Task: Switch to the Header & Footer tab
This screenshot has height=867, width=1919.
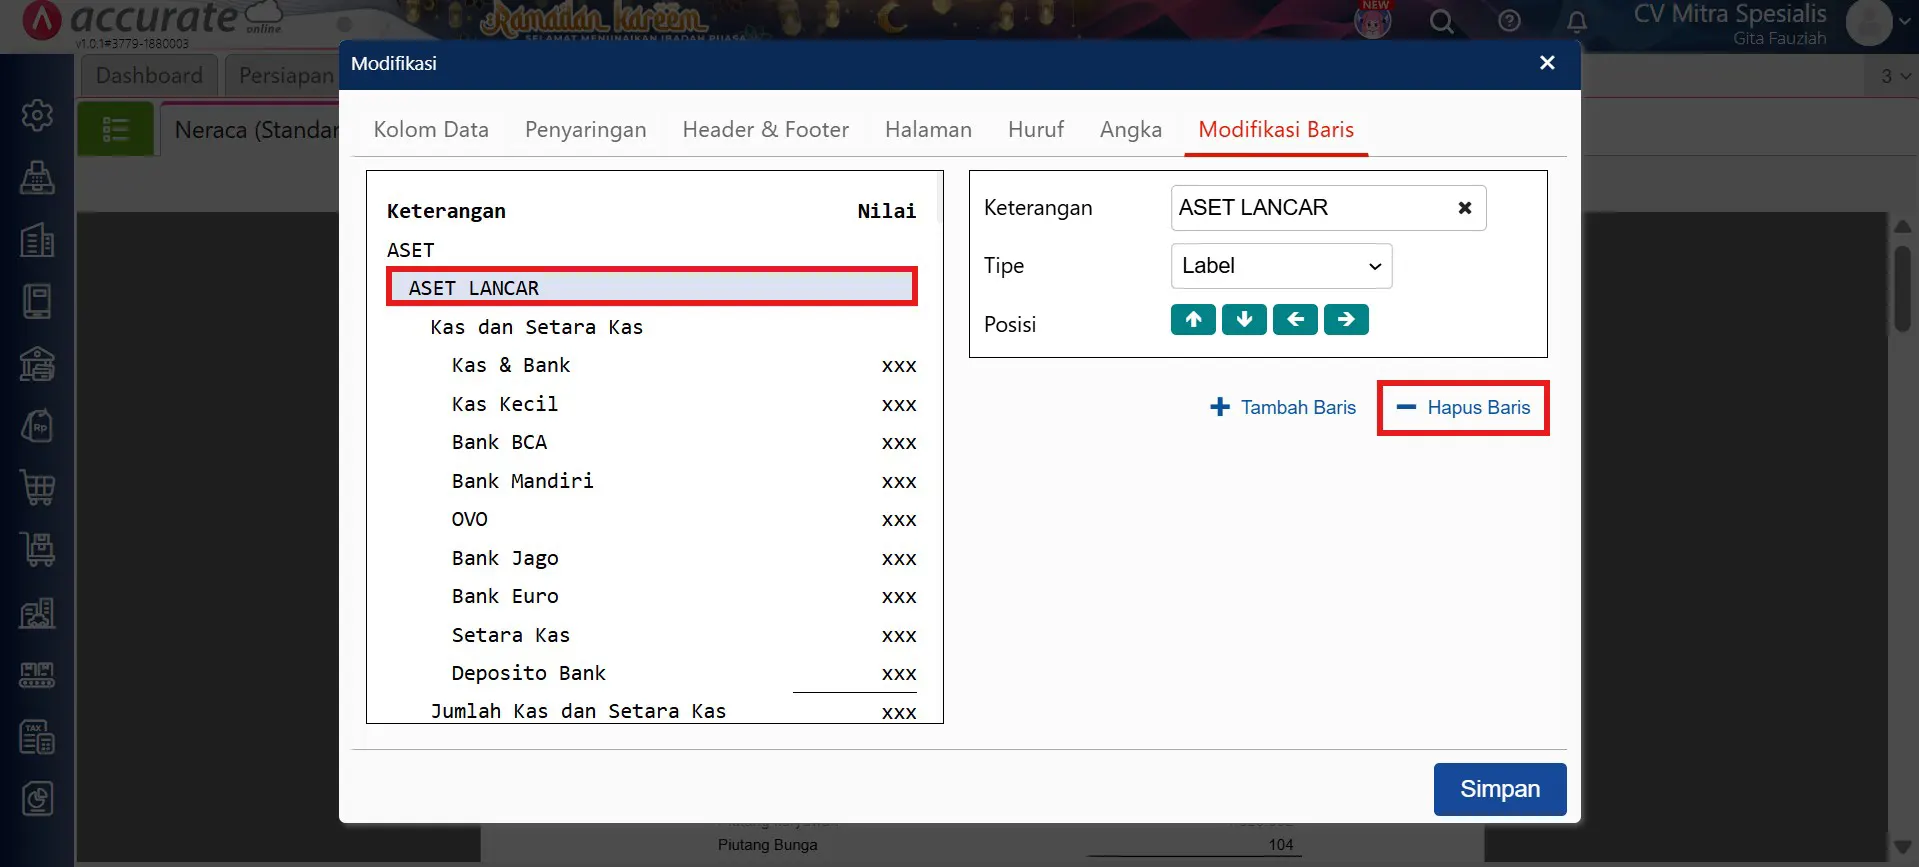Action: click(765, 130)
